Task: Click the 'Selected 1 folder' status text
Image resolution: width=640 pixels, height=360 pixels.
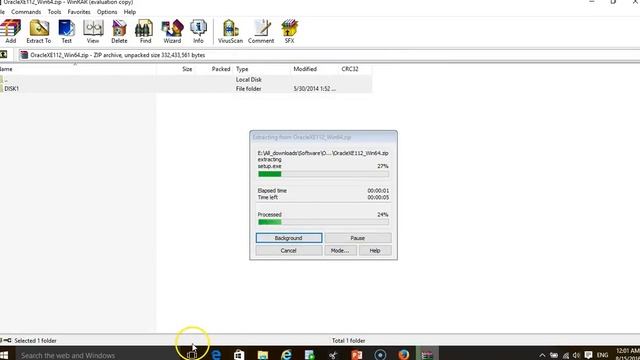Action: [36, 340]
